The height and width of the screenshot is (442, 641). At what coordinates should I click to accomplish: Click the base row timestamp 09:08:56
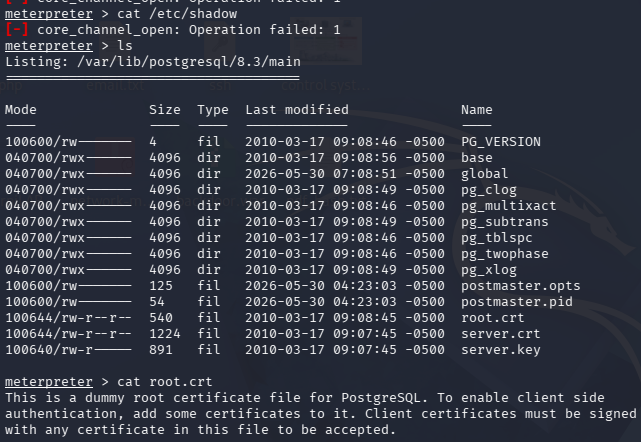[x=365, y=158]
